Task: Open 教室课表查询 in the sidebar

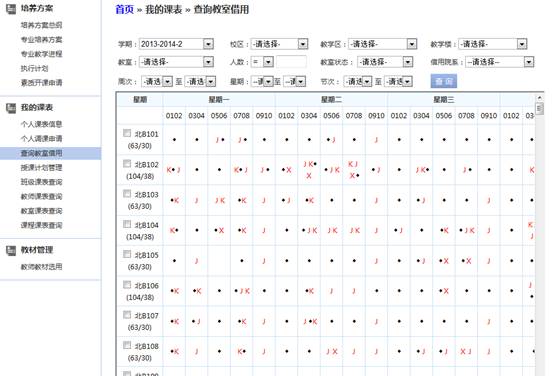Action: pyautogui.click(x=41, y=211)
